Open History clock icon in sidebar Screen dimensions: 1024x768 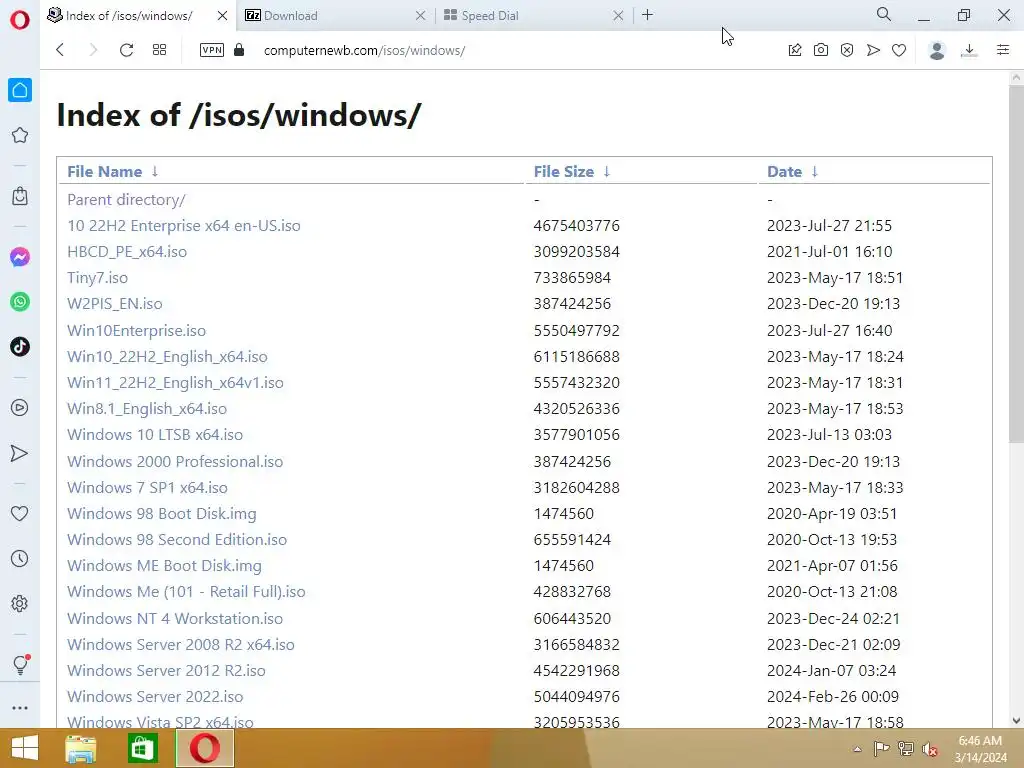(20, 559)
